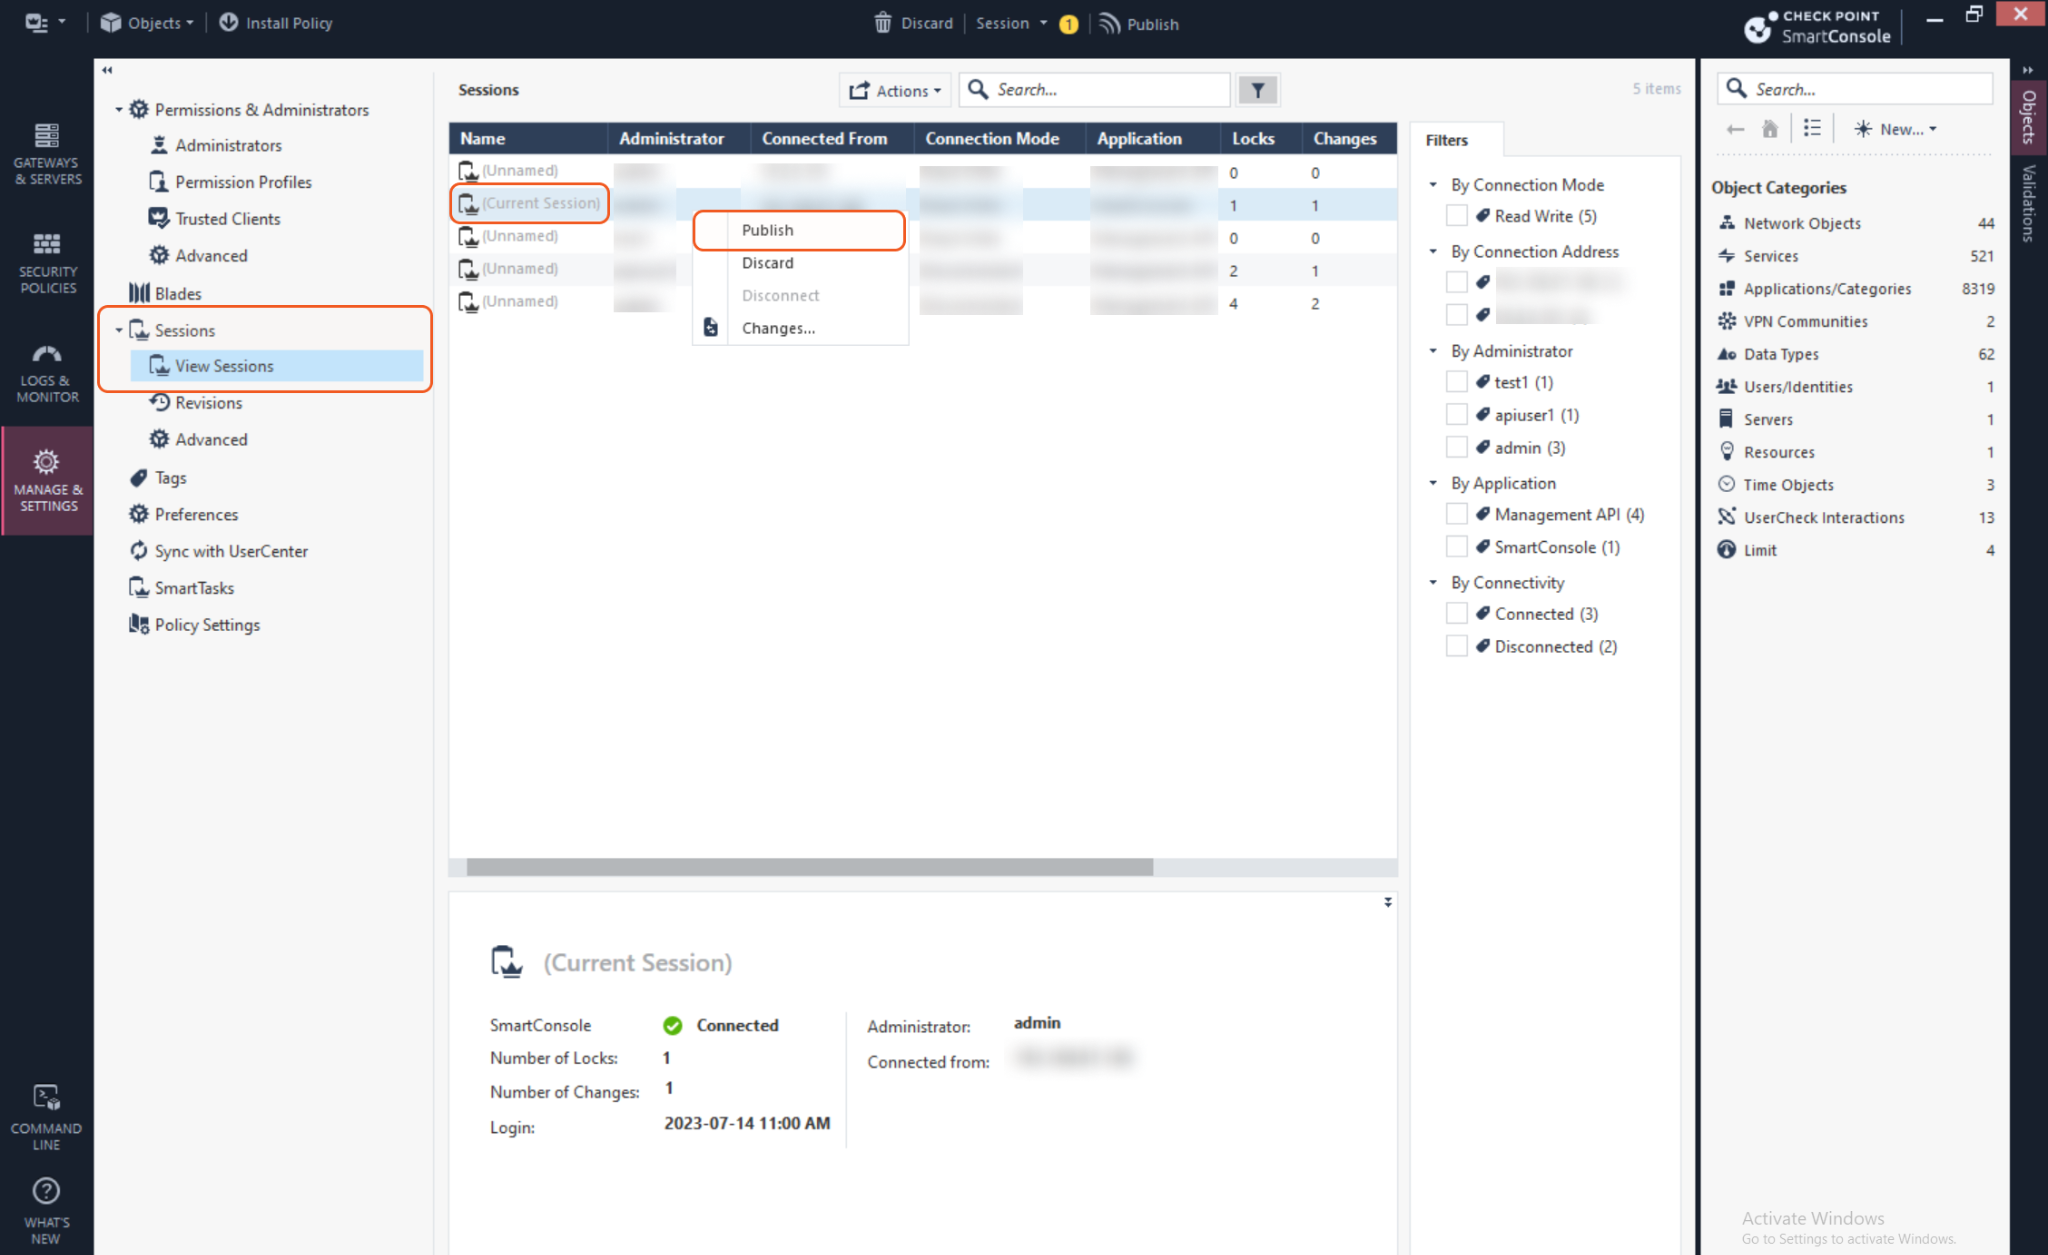Enable the Disconnected connectivity filter
This screenshot has width=2048, height=1255.
pyautogui.click(x=1456, y=646)
